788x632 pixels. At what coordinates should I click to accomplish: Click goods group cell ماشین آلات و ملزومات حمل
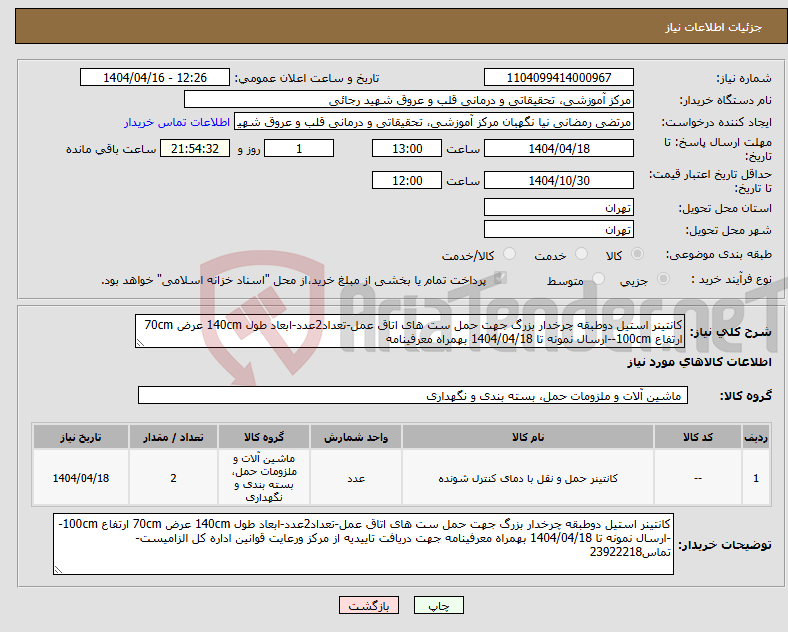point(264,478)
